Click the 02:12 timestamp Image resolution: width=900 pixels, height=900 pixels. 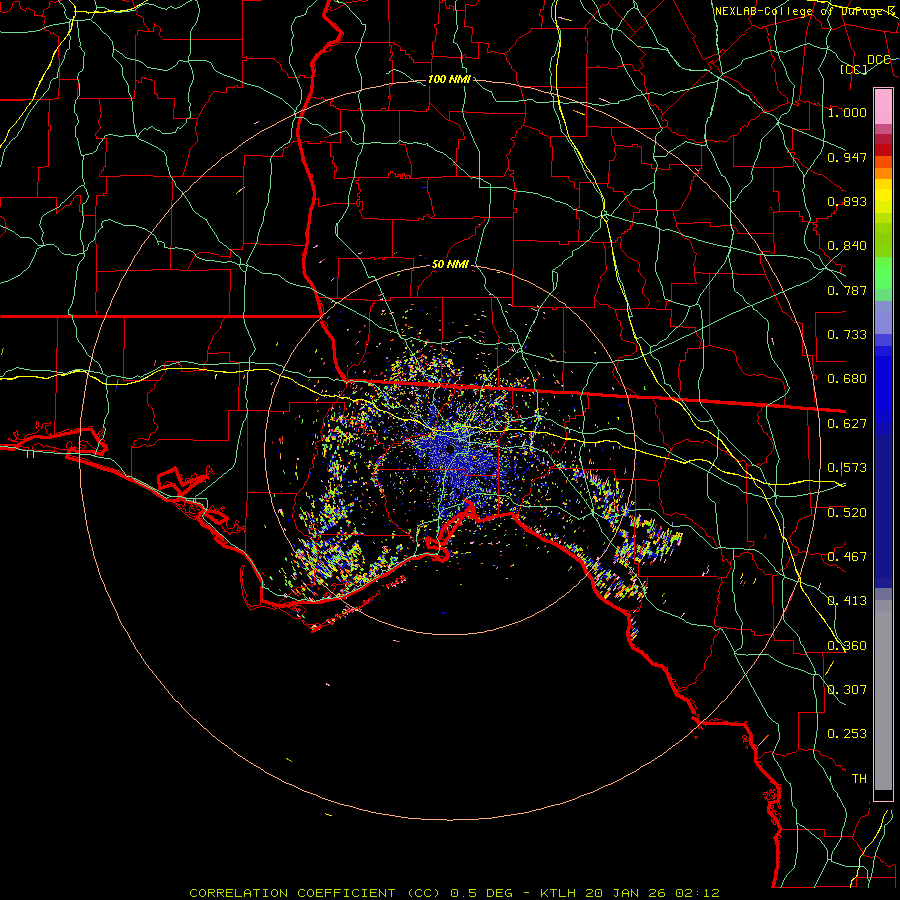(x=696, y=893)
